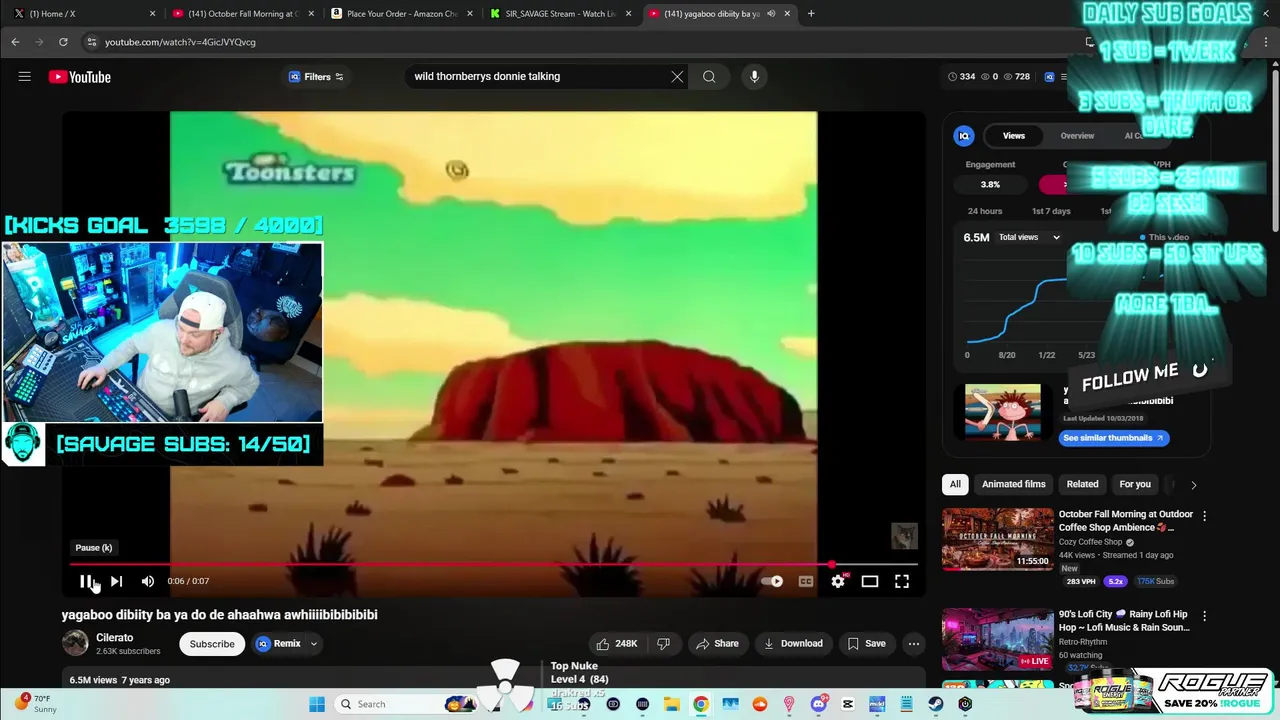Image resolution: width=1280 pixels, height=720 pixels.
Task: Open Chrome from the taskbar
Action: pyautogui.click(x=701, y=704)
